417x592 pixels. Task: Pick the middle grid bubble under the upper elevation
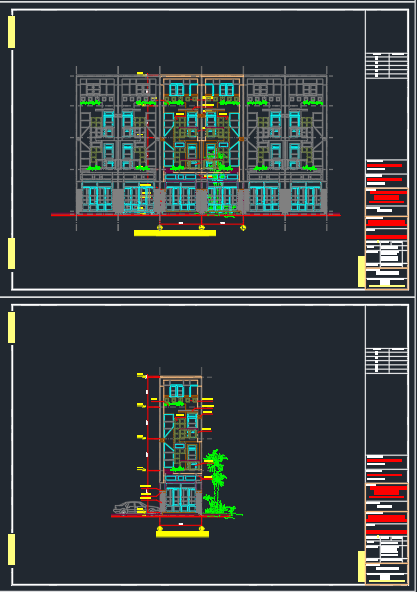pyautogui.click(x=201, y=227)
